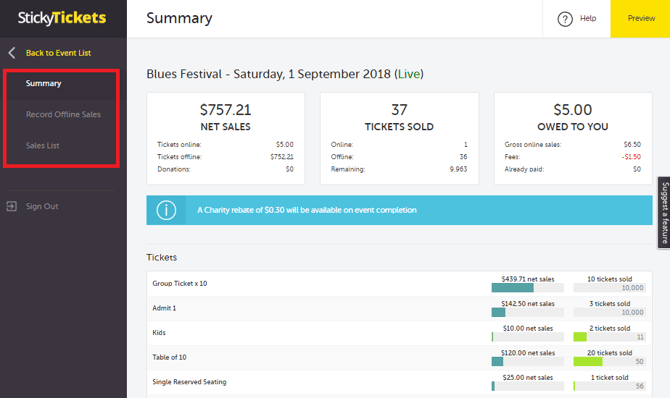Click the $757.21 Net Sales figure
The width and height of the screenshot is (670, 398).
(226, 110)
